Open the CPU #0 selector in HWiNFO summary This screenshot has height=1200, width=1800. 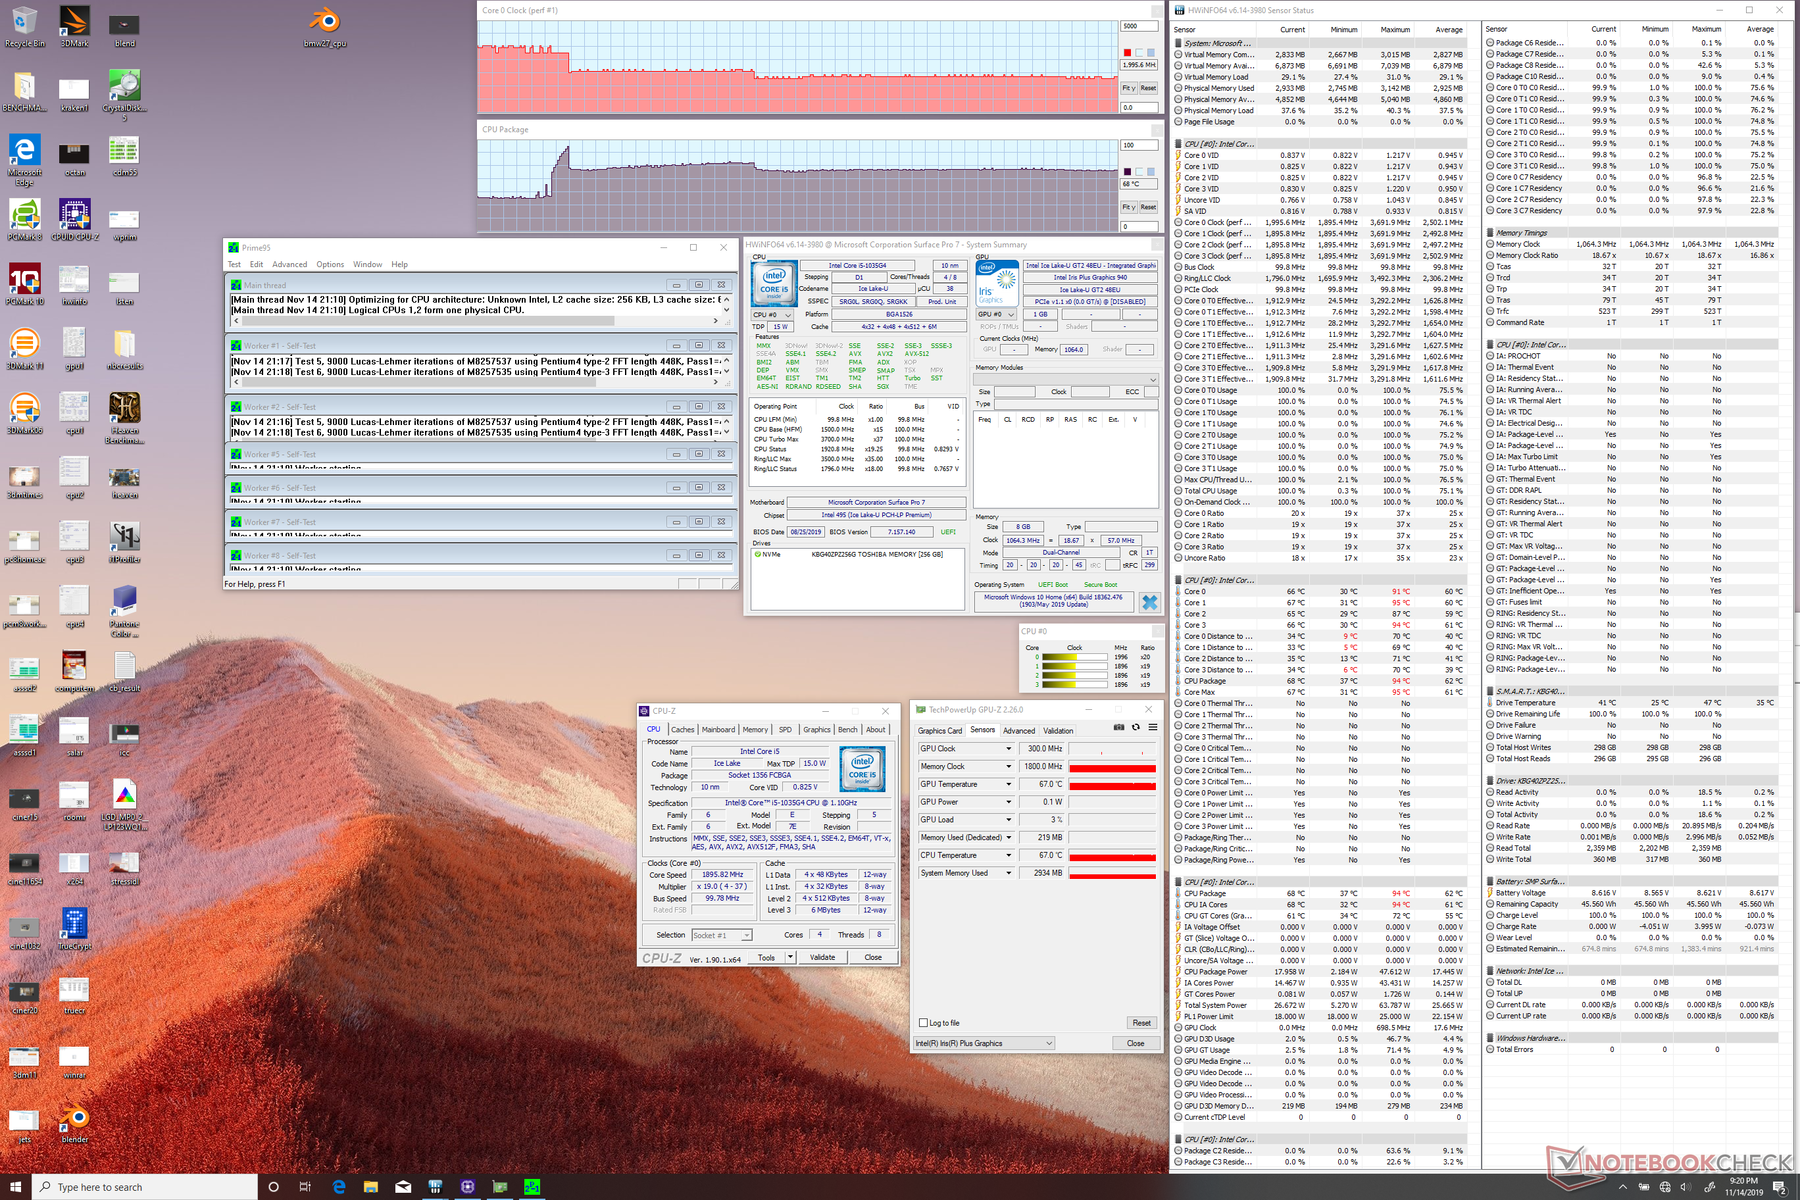coord(772,315)
